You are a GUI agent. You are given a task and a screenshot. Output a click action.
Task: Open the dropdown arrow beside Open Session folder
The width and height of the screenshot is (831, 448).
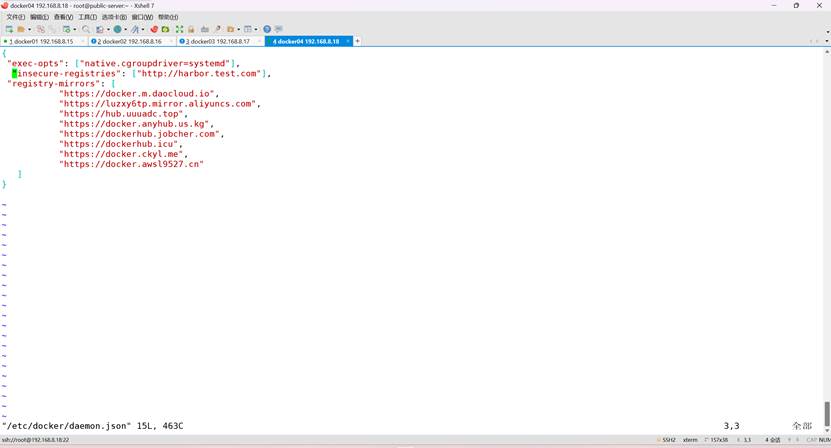point(29,29)
